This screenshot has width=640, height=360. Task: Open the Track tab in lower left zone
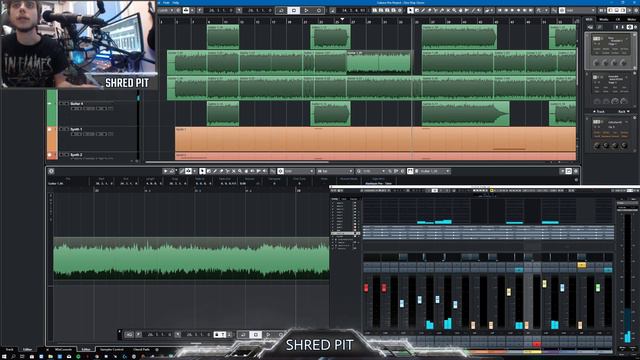pos(9,350)
